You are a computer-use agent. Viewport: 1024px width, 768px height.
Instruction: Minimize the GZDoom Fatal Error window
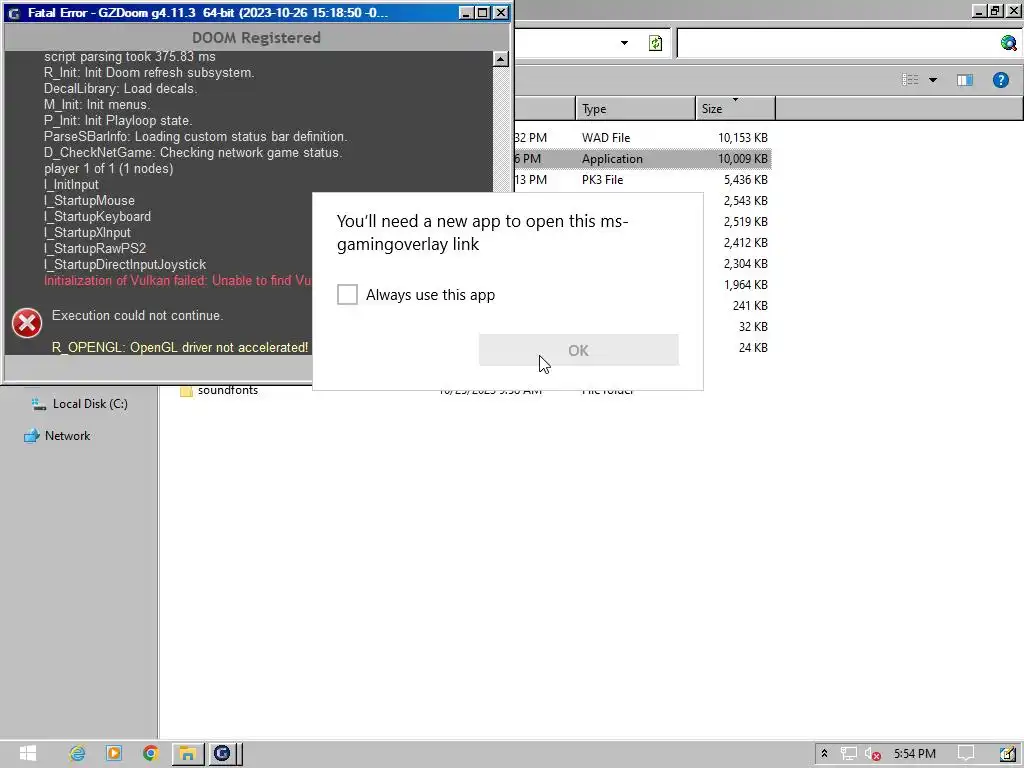tap(466, 12)
